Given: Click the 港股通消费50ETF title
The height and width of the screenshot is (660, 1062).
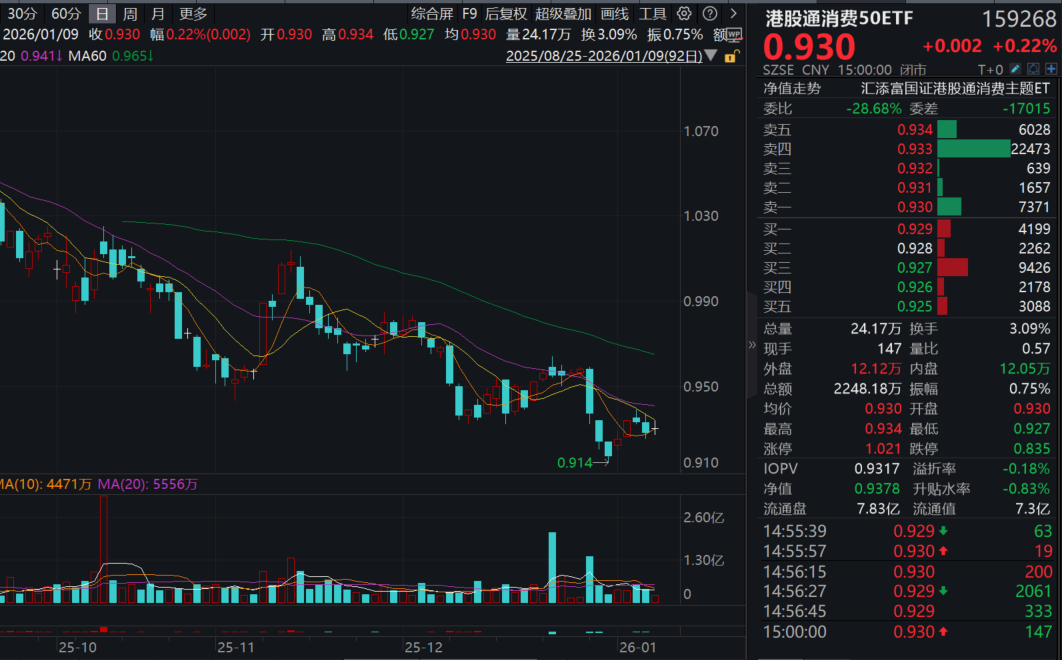Looking at the screenshot, I should pyautogui.click(x=839, y=18).
